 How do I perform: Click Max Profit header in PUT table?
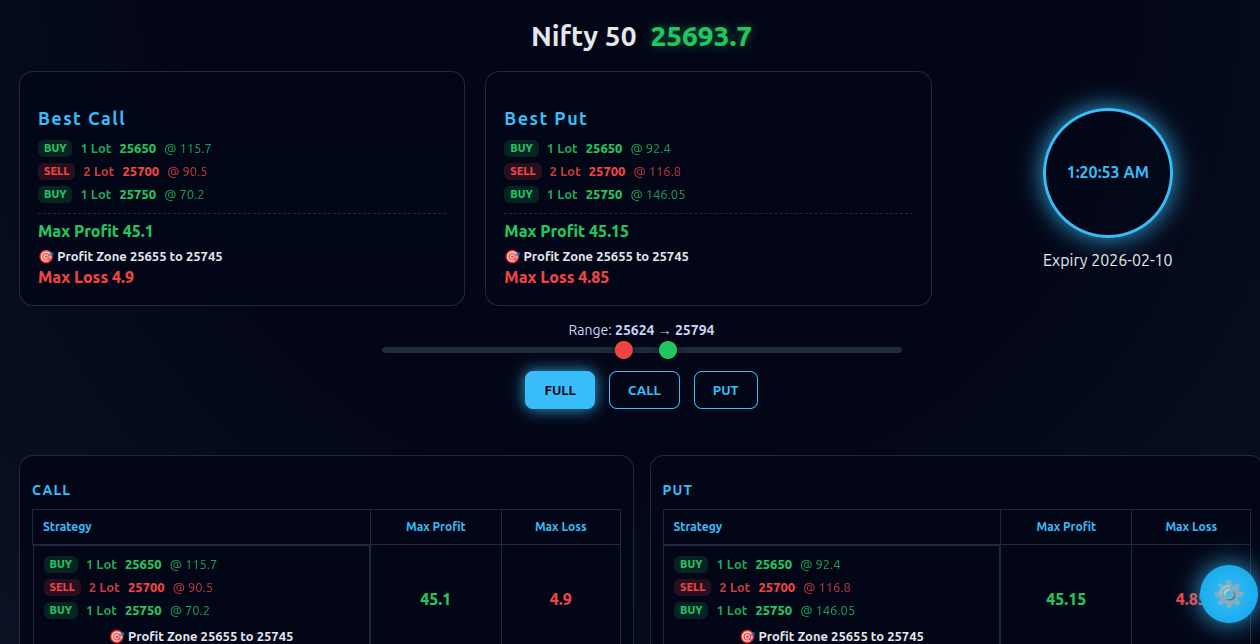pyautogui.click(x=1066, y=526)
